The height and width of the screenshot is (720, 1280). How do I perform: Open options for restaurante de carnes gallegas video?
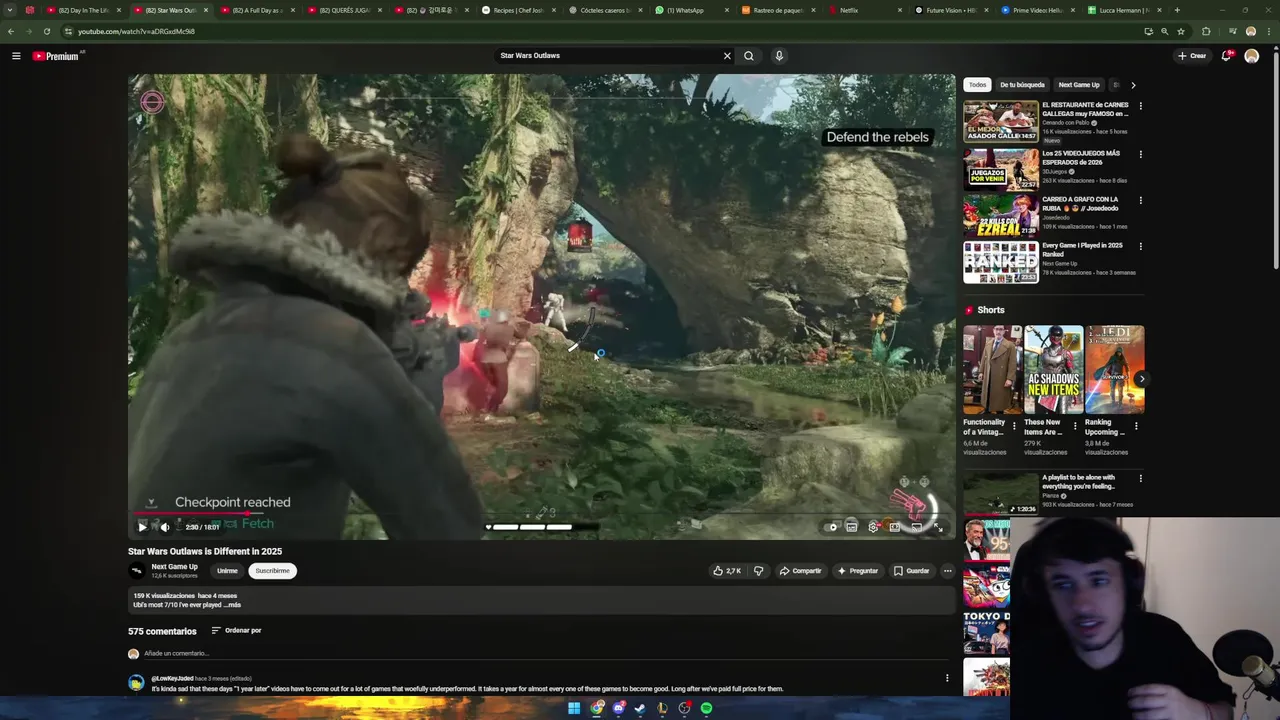[1140, 106]
